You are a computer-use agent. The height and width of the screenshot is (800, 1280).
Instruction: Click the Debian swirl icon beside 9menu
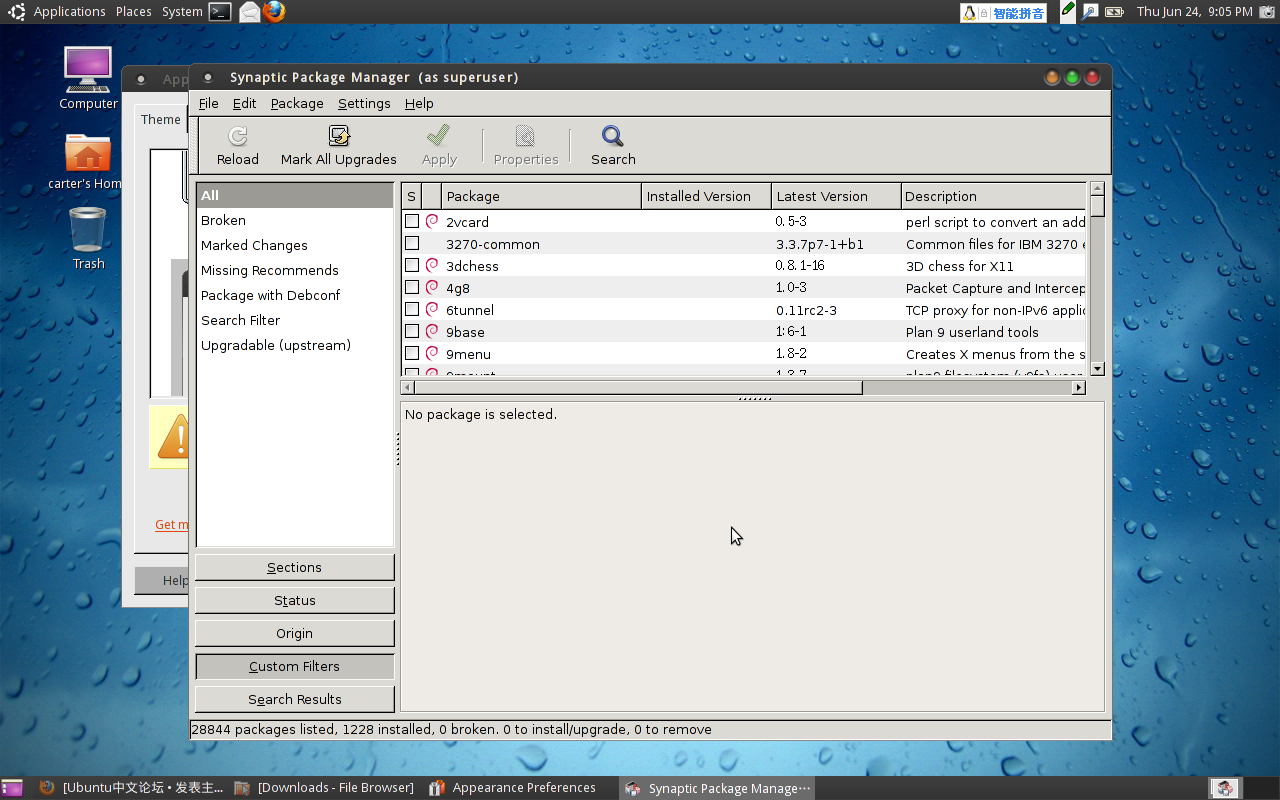click(x=432, y=353)
